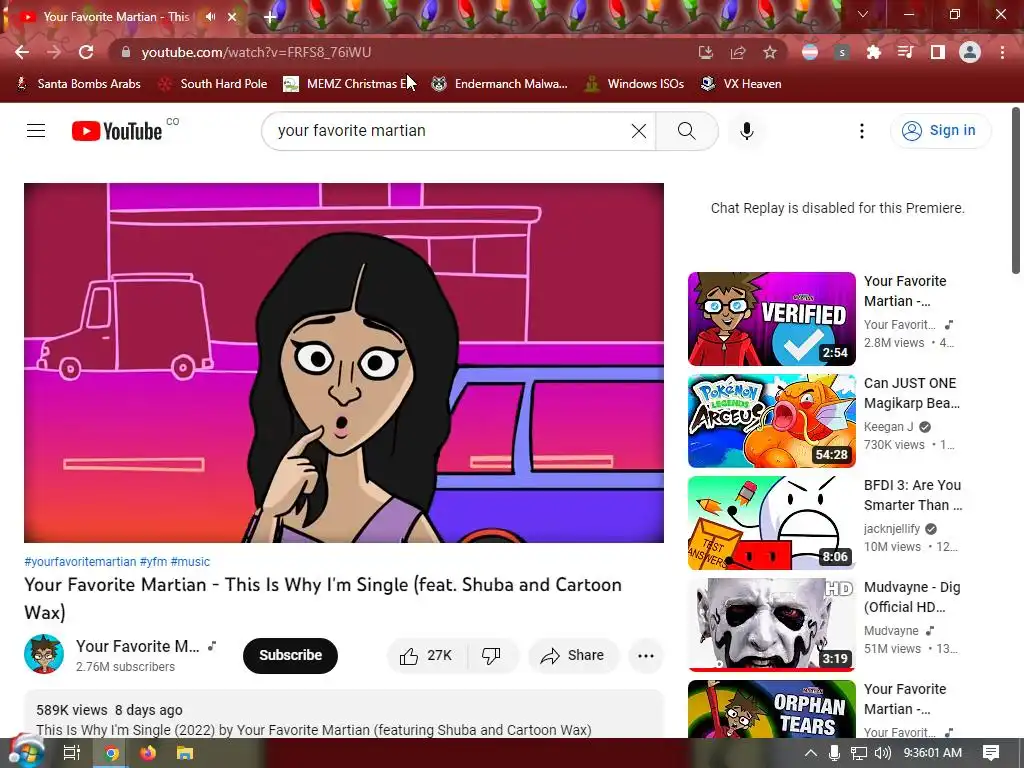Close the Your Favorite Martian tab
Viewport: 1024px width, 768px height.
click(232, 17)
